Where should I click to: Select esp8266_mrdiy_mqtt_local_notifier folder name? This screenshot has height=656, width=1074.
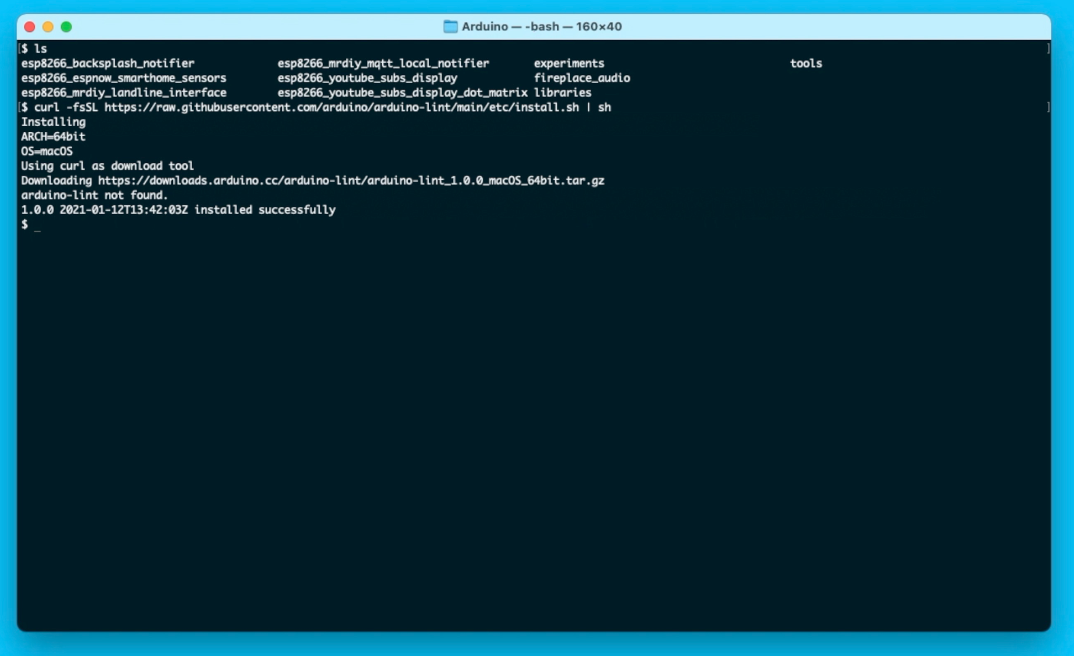[384, 63]
